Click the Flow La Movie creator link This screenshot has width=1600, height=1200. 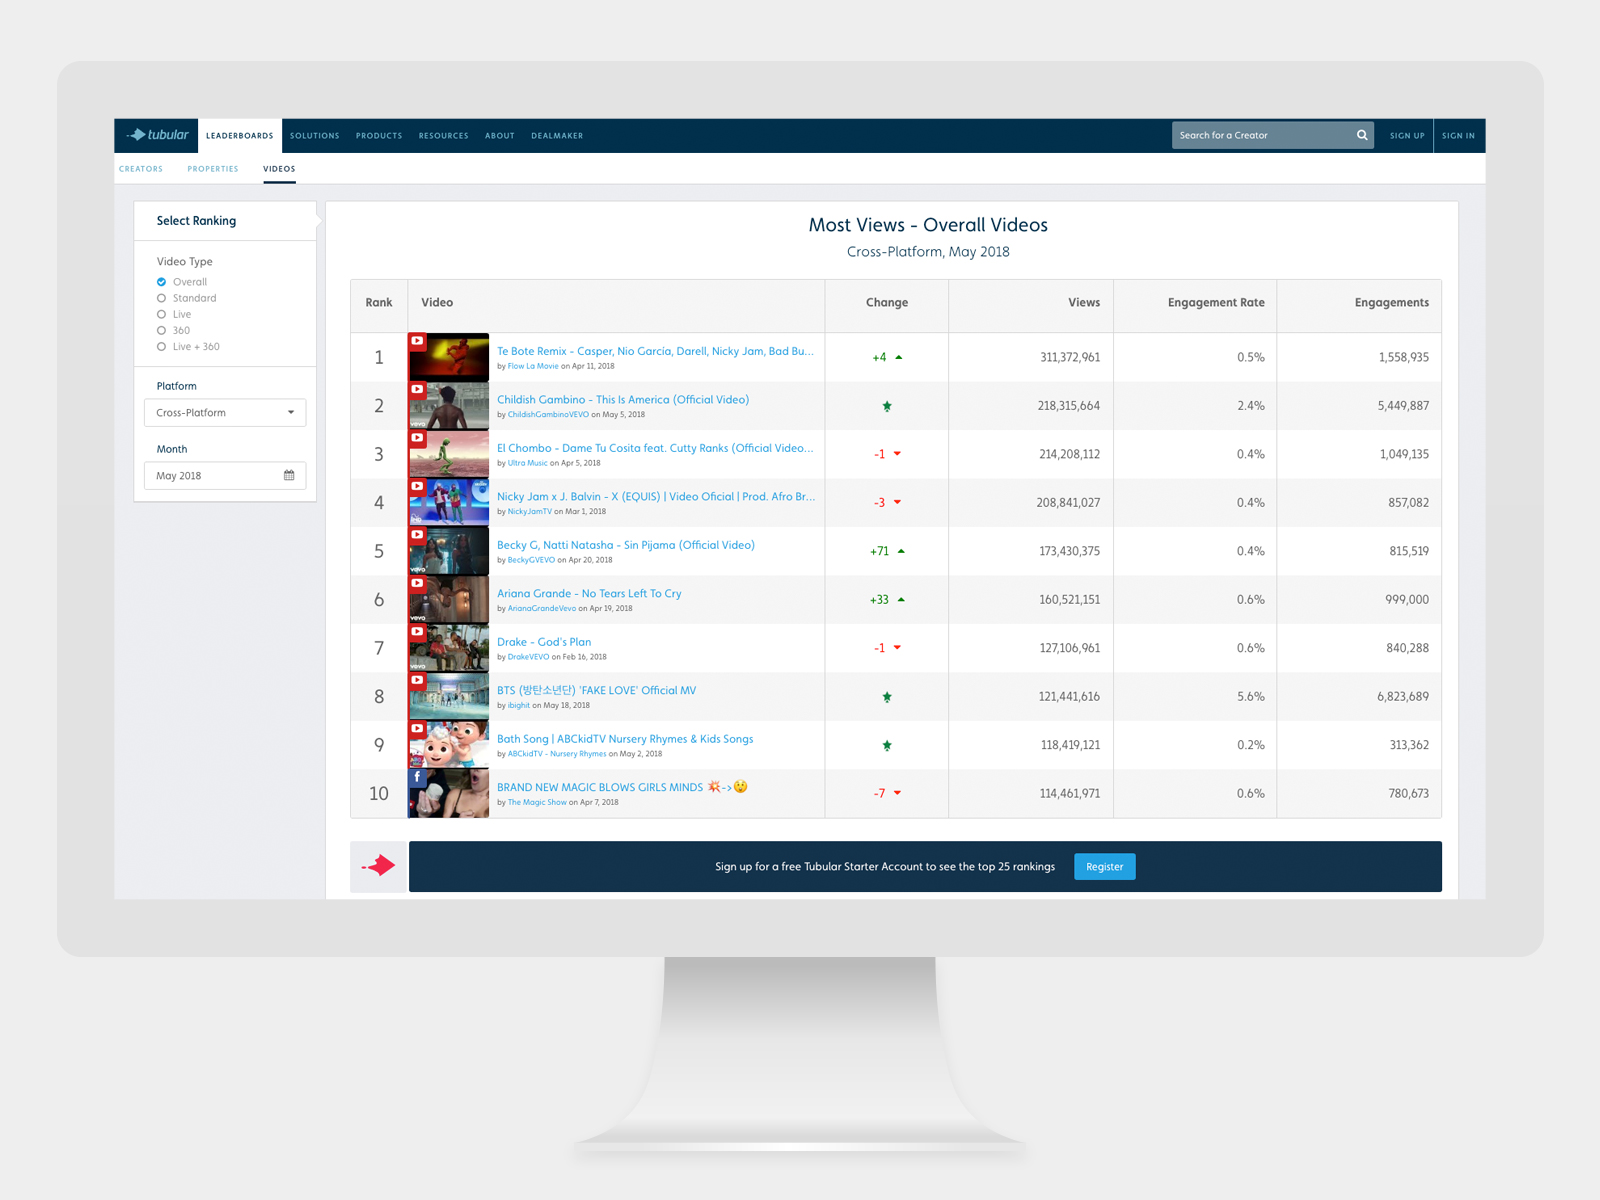pos(533,366)
